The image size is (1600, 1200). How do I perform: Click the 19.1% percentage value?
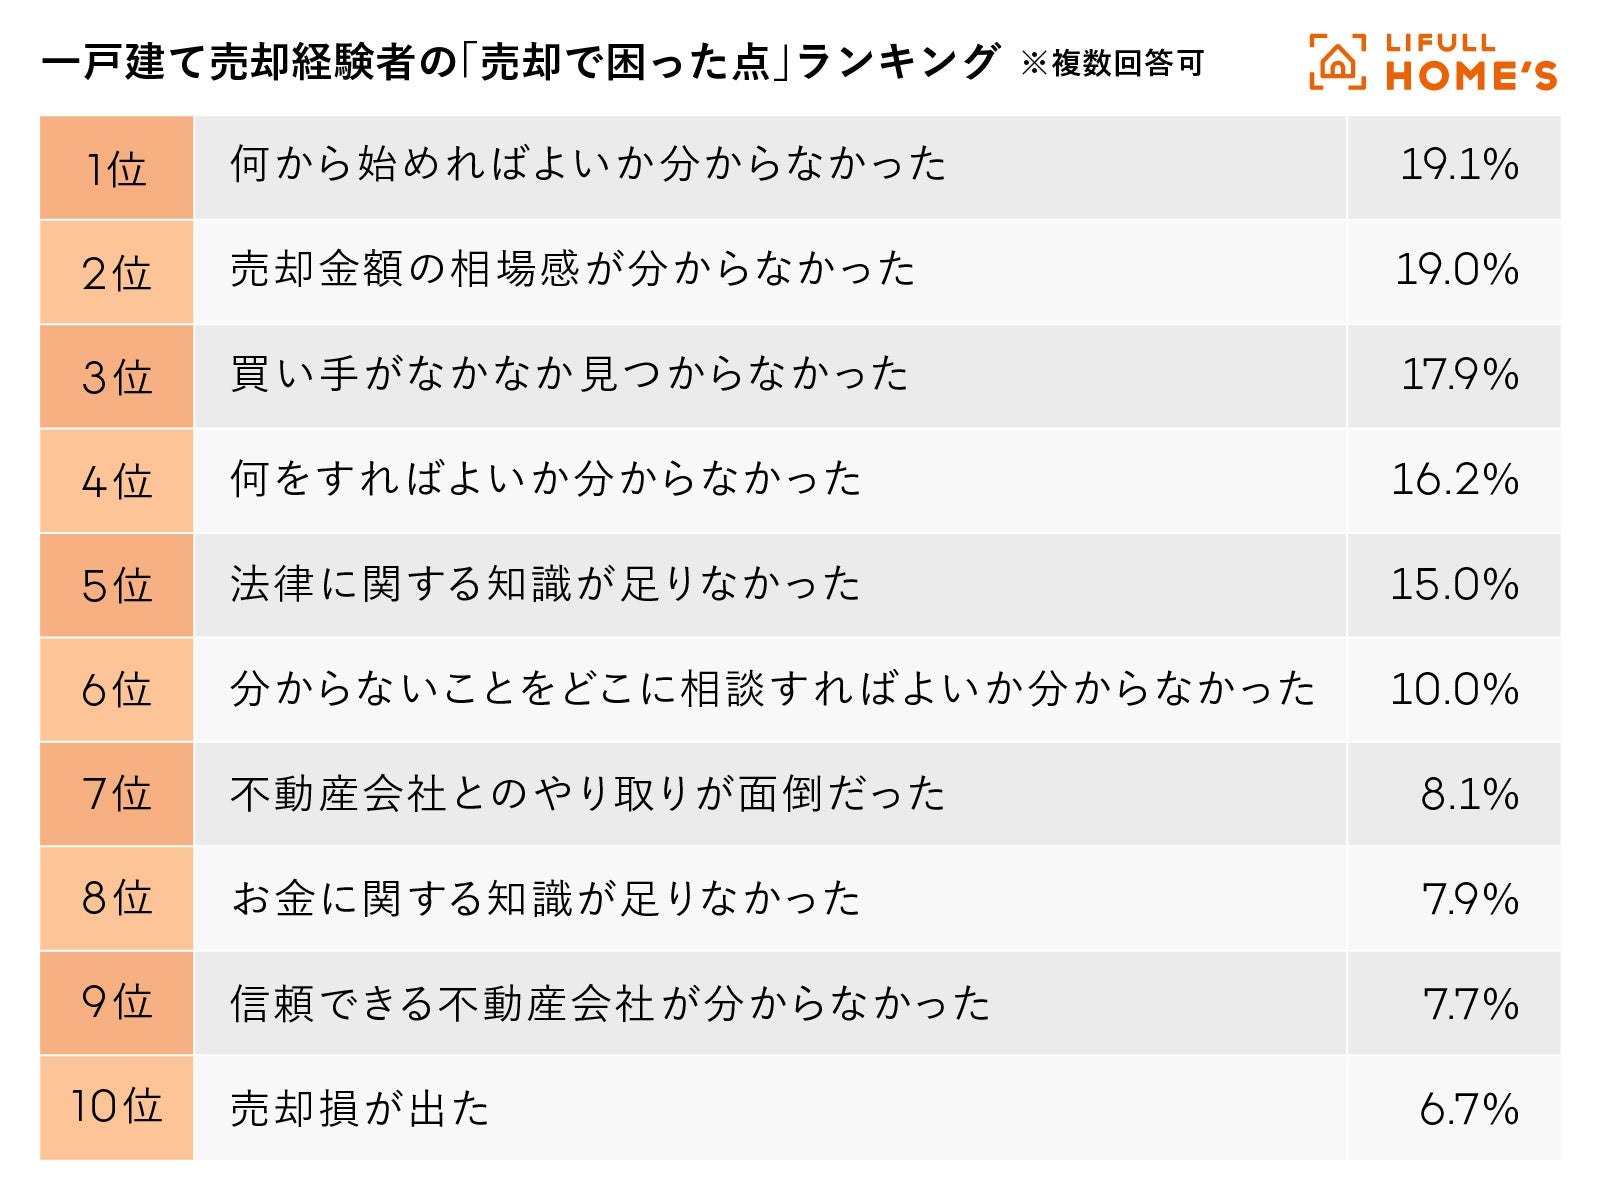click(x=1458, y=166)
